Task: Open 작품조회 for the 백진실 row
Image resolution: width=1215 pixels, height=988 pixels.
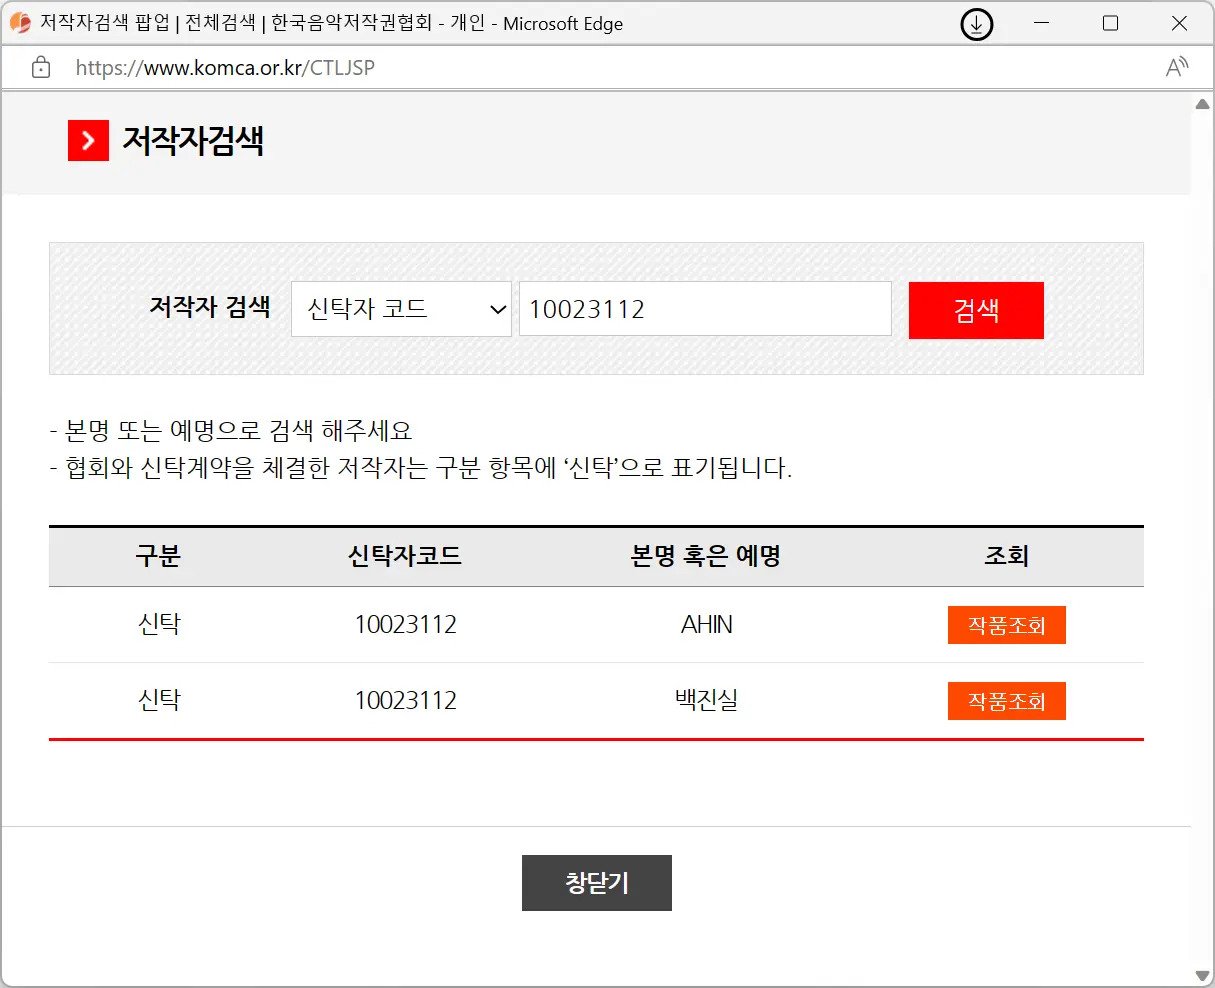Action: (x=1006, y=701)
